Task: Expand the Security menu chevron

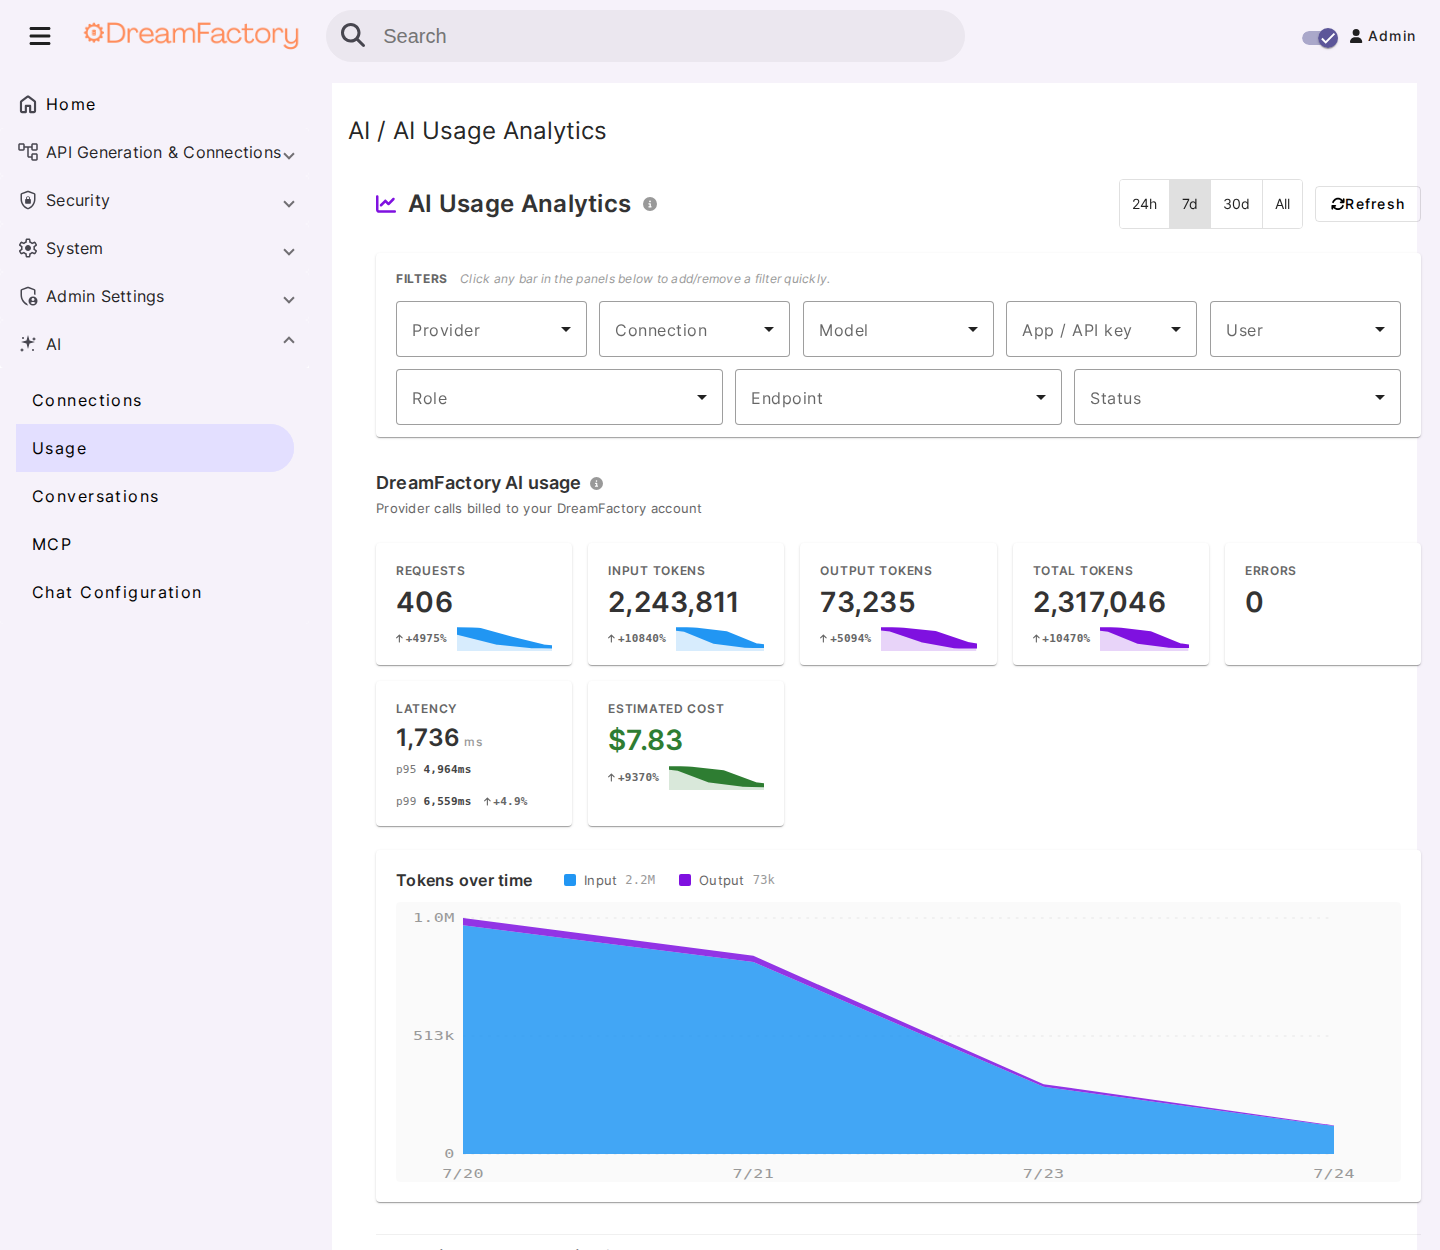Action: click(x=289, y=203)
